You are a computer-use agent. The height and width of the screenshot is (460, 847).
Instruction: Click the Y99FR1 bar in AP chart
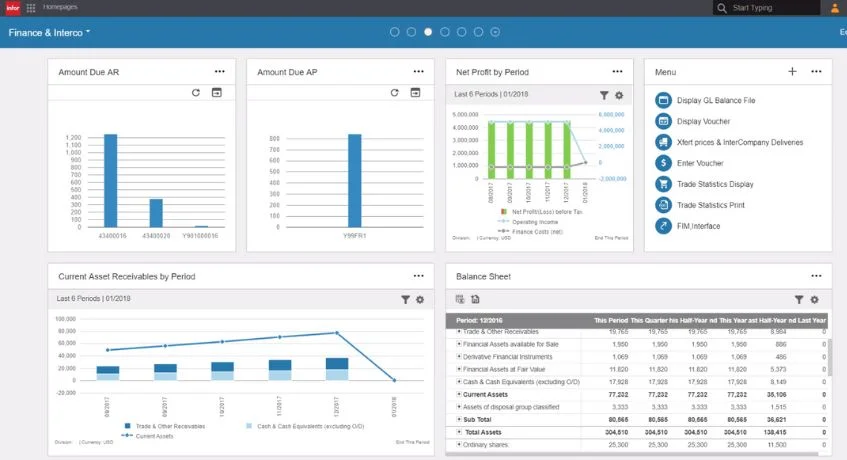[x=354, y=180]
